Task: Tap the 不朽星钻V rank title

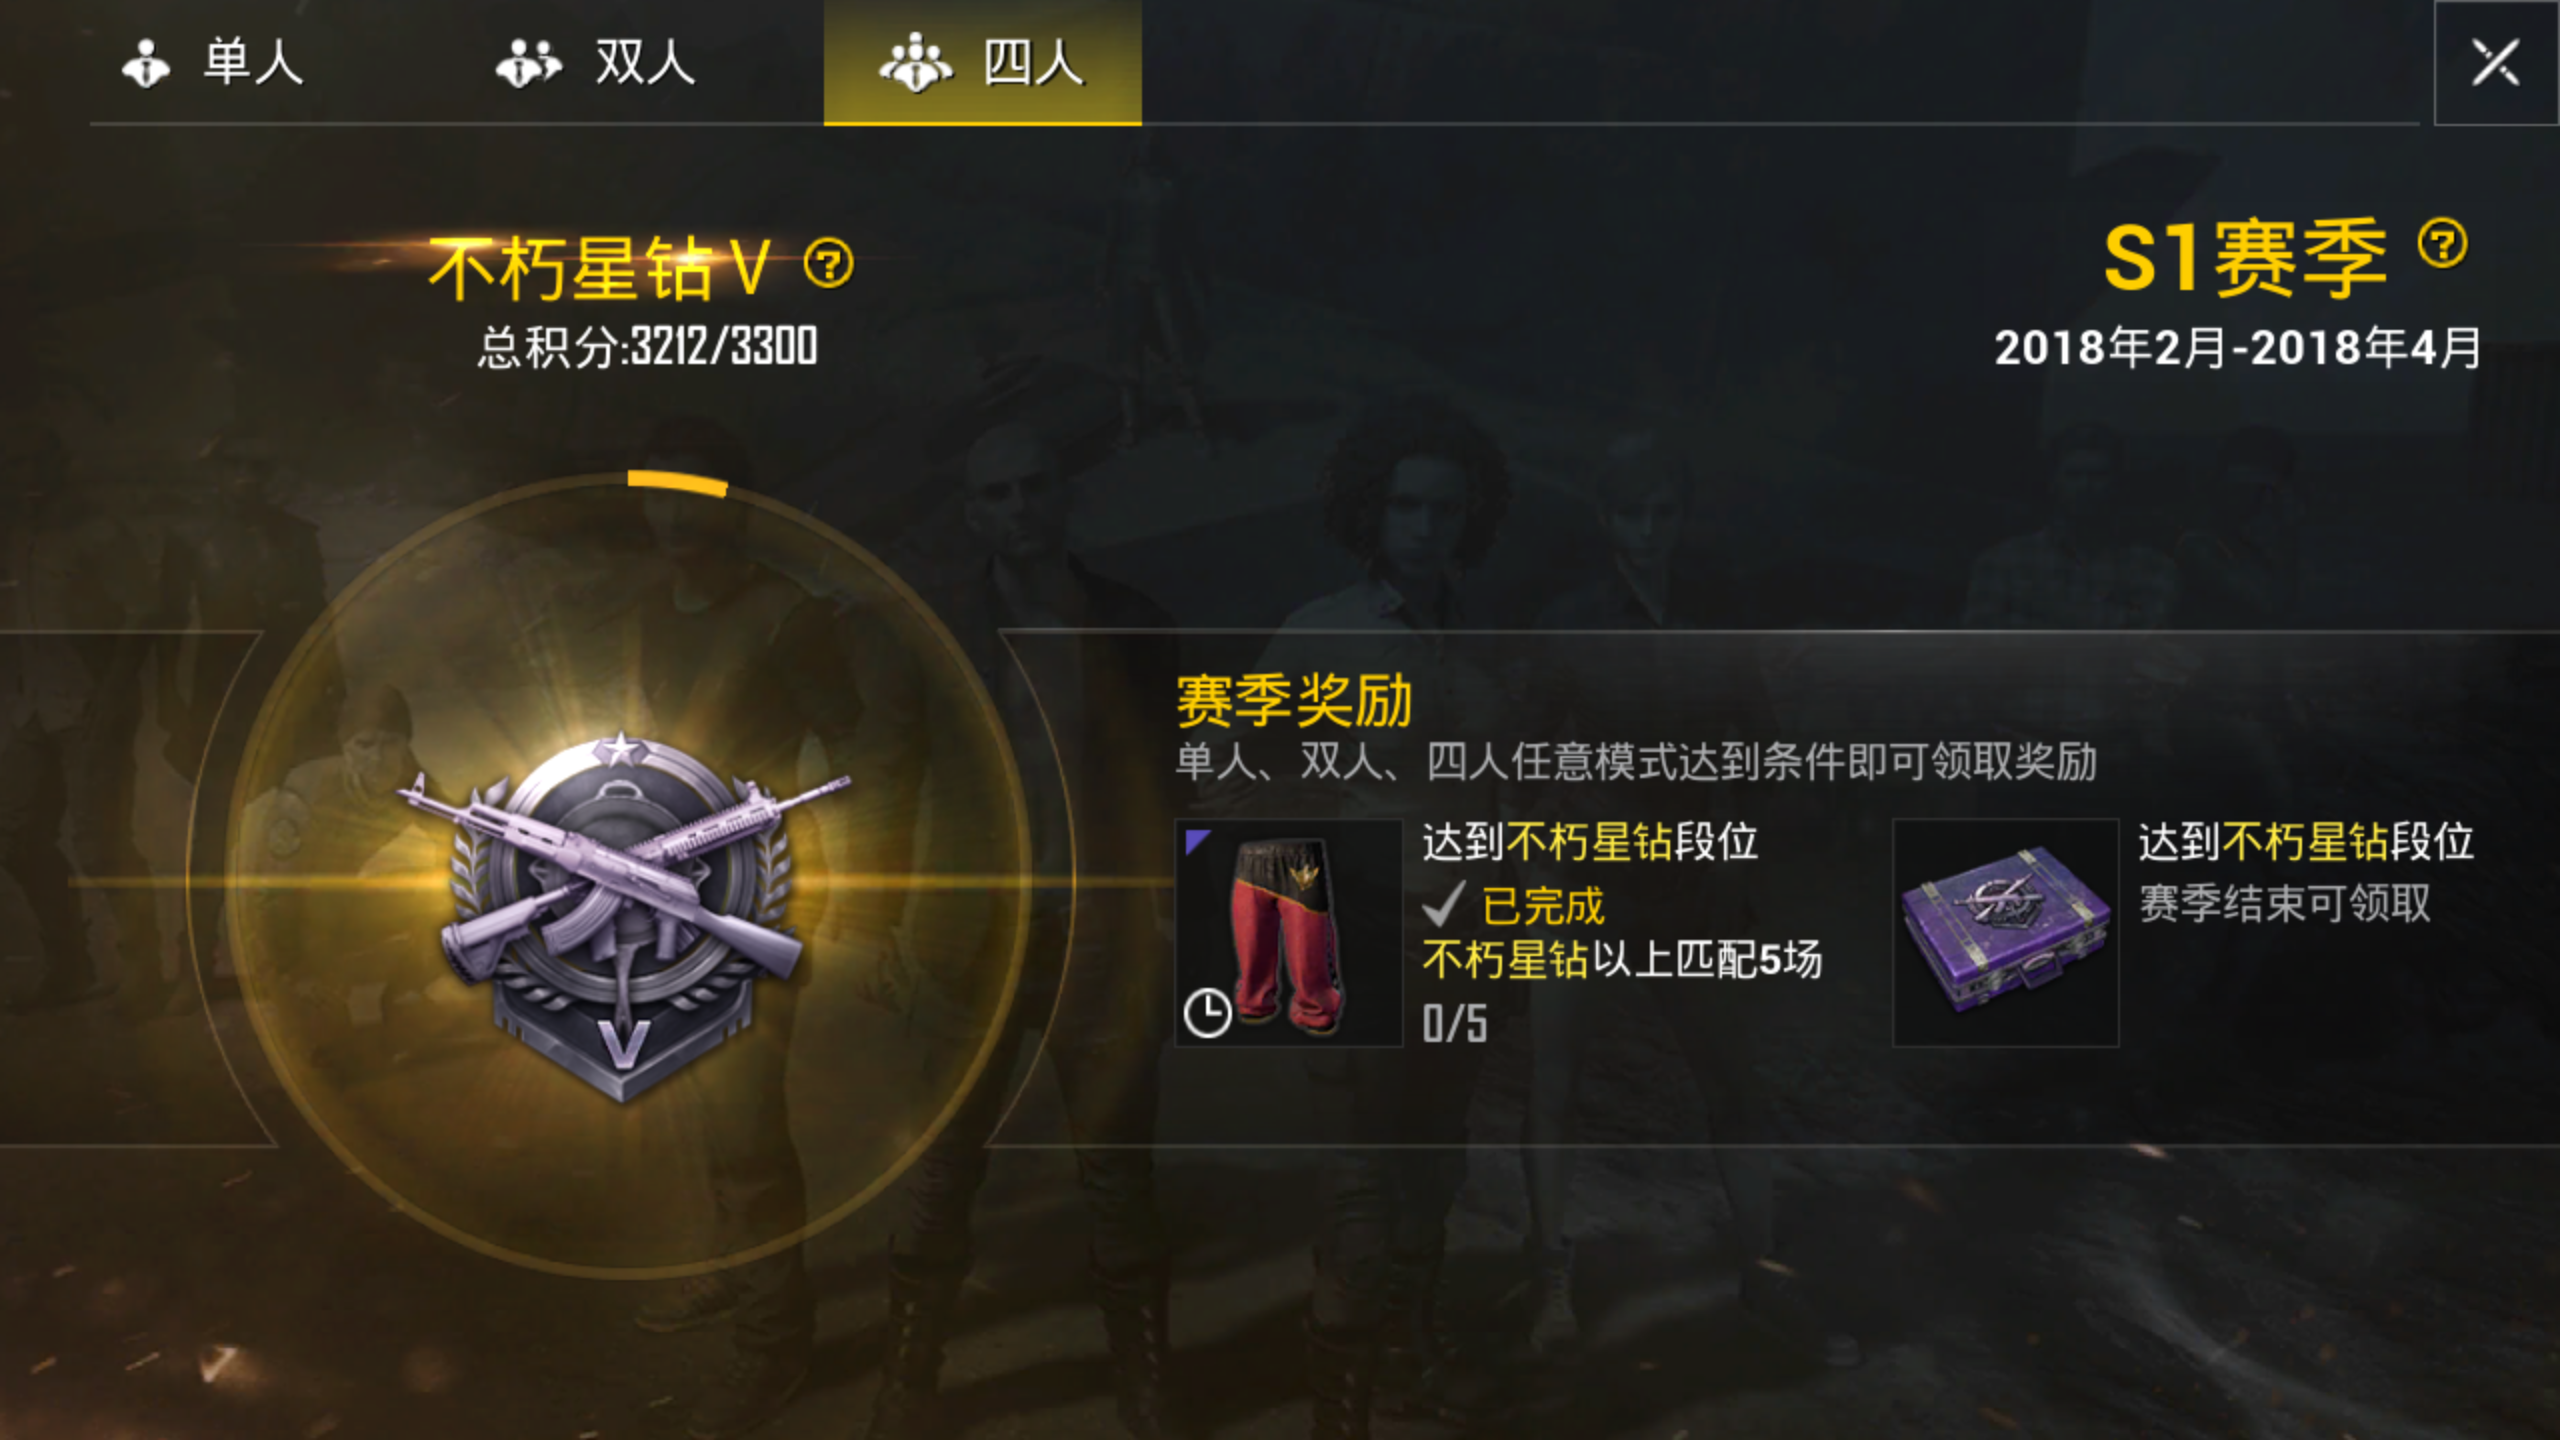Action: (x=600, y=268)
